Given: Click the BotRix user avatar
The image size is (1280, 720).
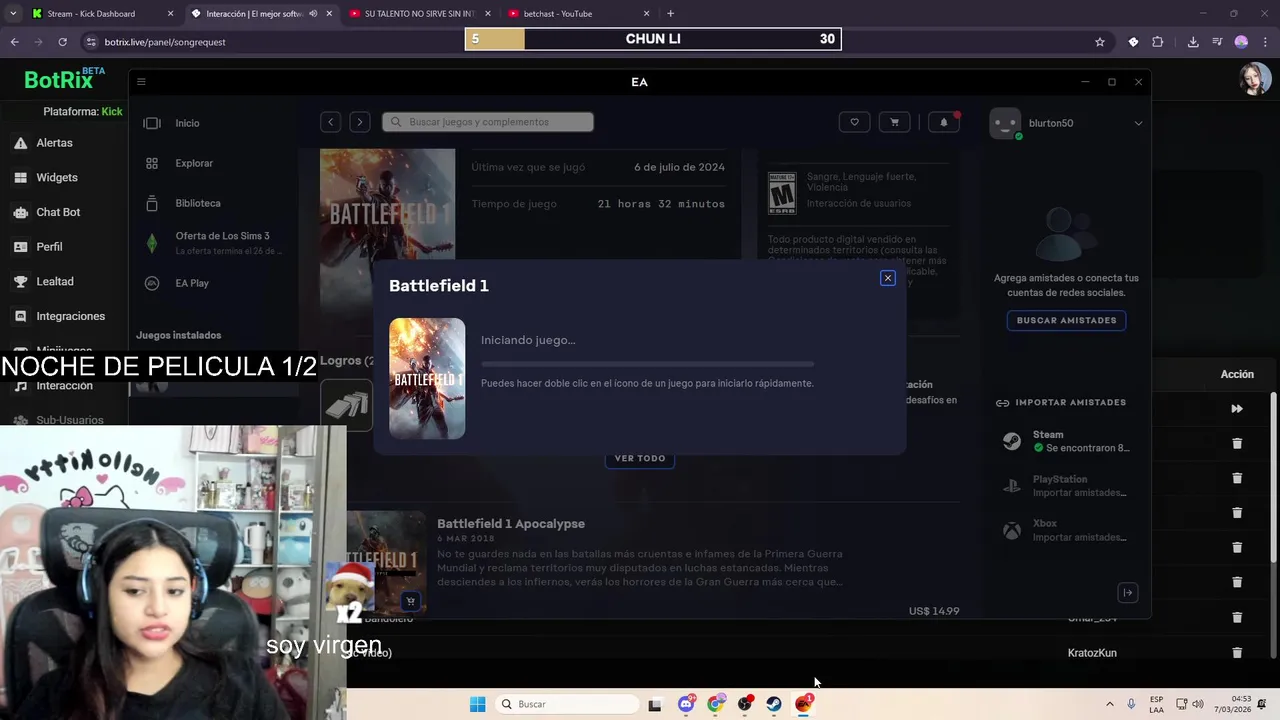Looking at the screenshot, I should pyautogui.click(x=1255, y=79).
